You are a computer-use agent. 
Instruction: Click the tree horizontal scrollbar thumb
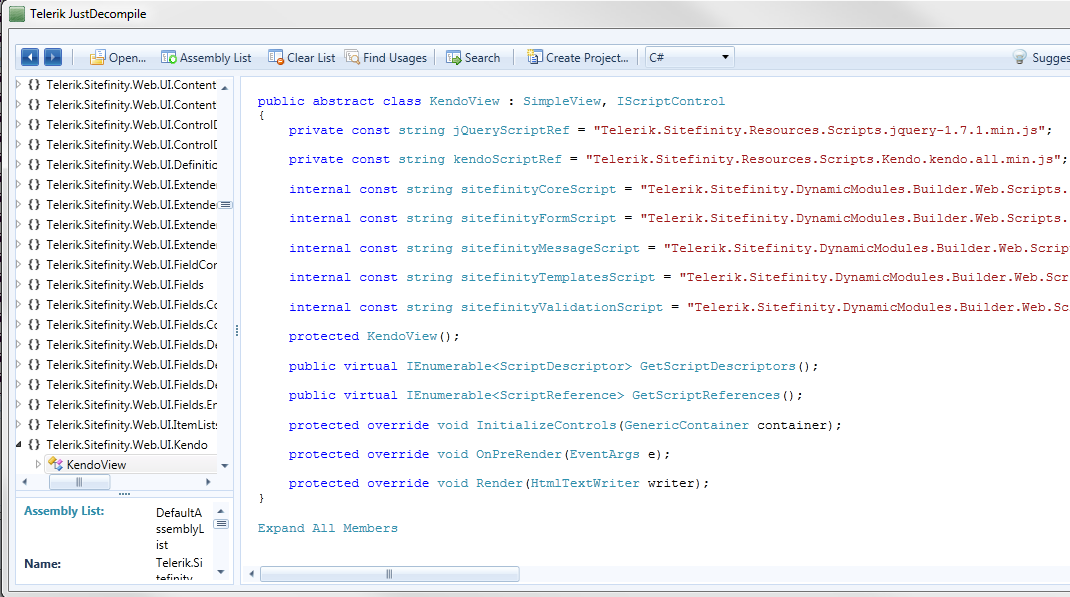pos(79,482)
